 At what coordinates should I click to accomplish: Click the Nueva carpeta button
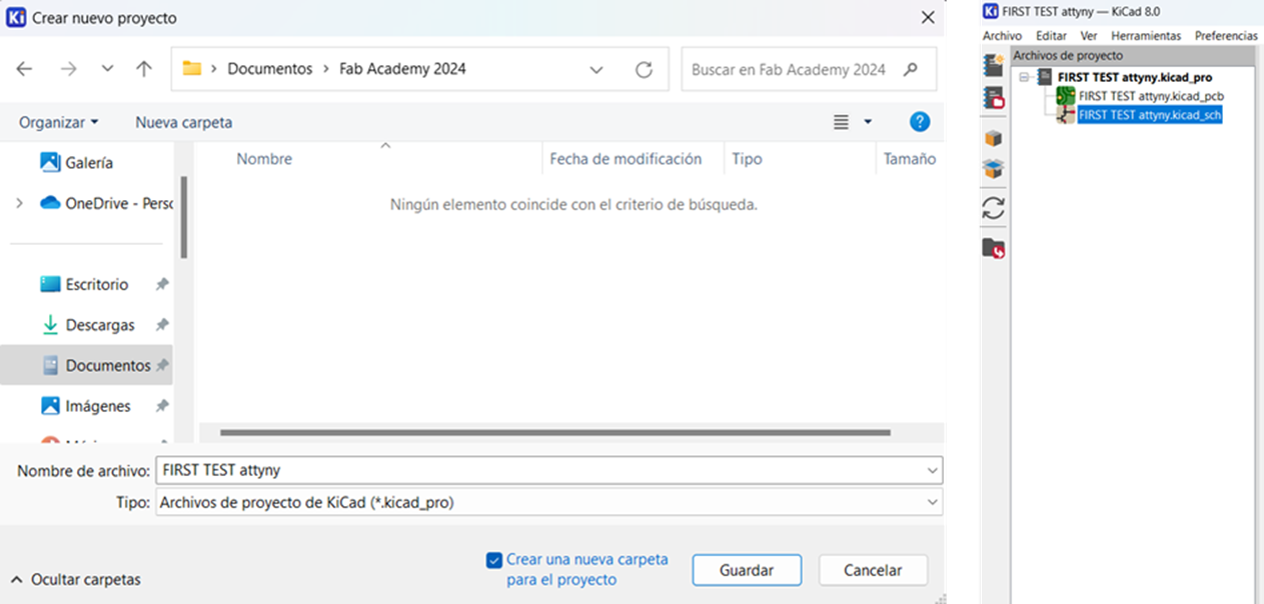click(184, 122)
